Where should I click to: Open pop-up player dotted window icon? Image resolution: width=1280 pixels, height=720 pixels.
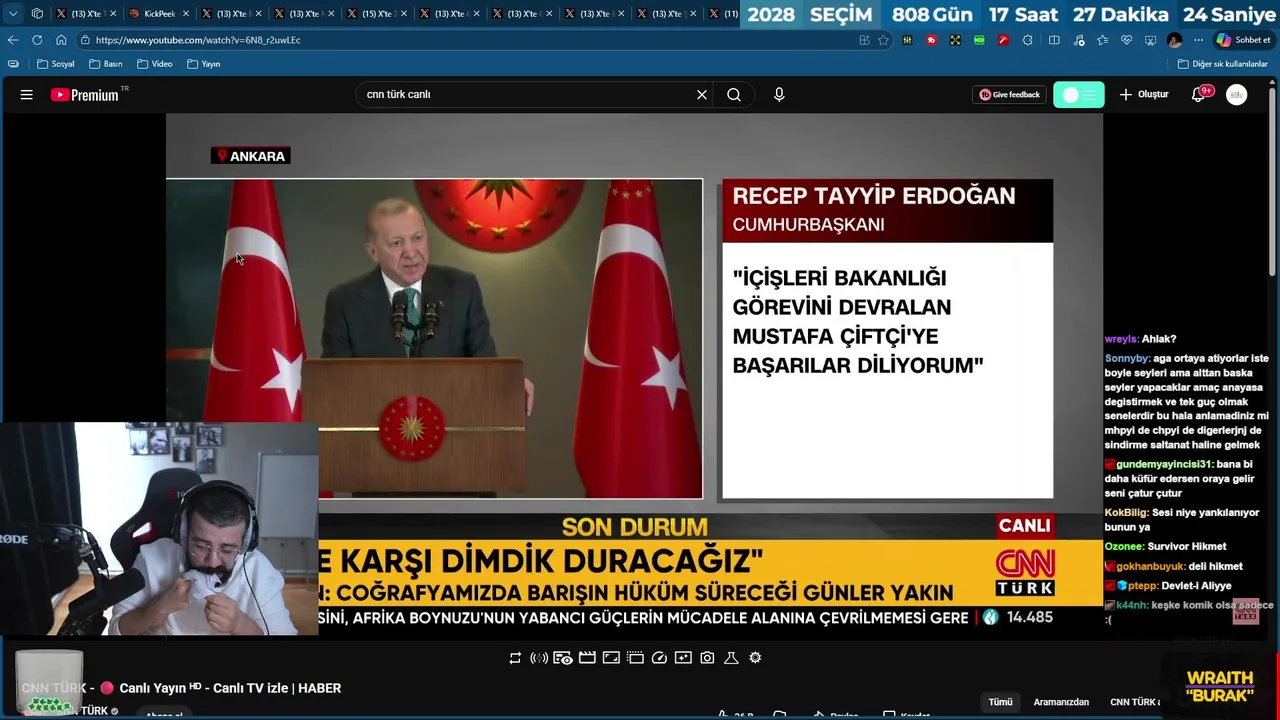pyautogui.click(x=635, y=658)
